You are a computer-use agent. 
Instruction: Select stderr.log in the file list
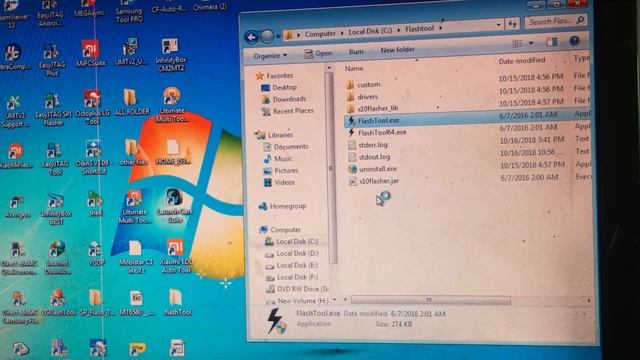click(x=368, y=145)
